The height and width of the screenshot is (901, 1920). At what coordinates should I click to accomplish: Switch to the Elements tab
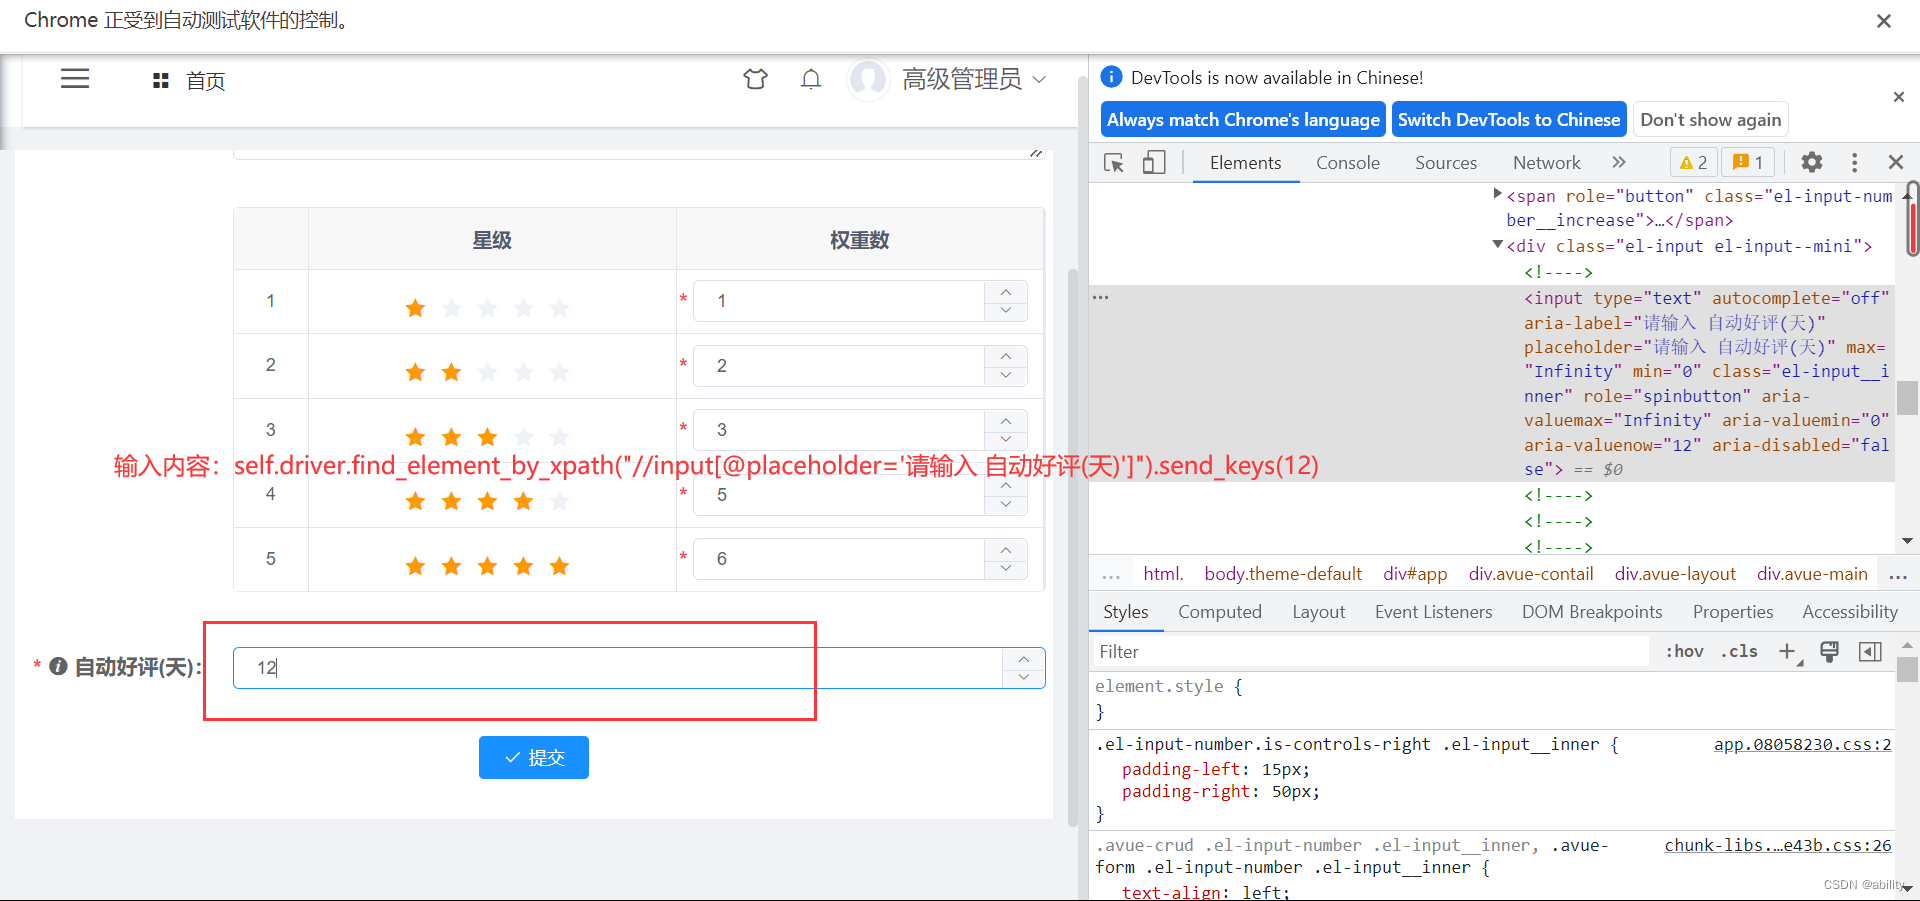(1245, 162)
